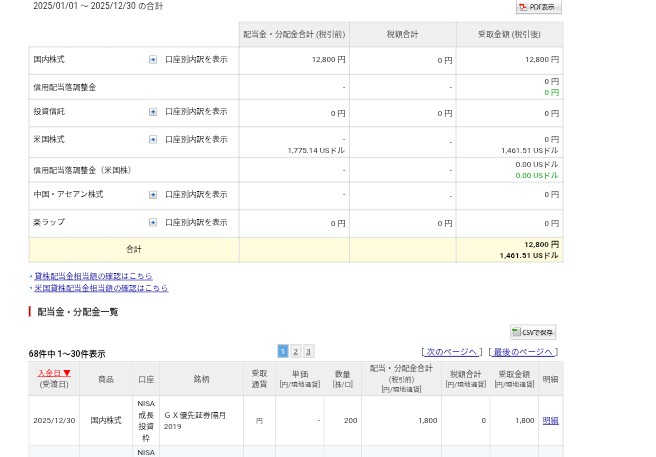The width and height of the screenshot is (656, 457).
Task: Select bold 12,800 円 in 合計 row
Action: tap(541, 244)
